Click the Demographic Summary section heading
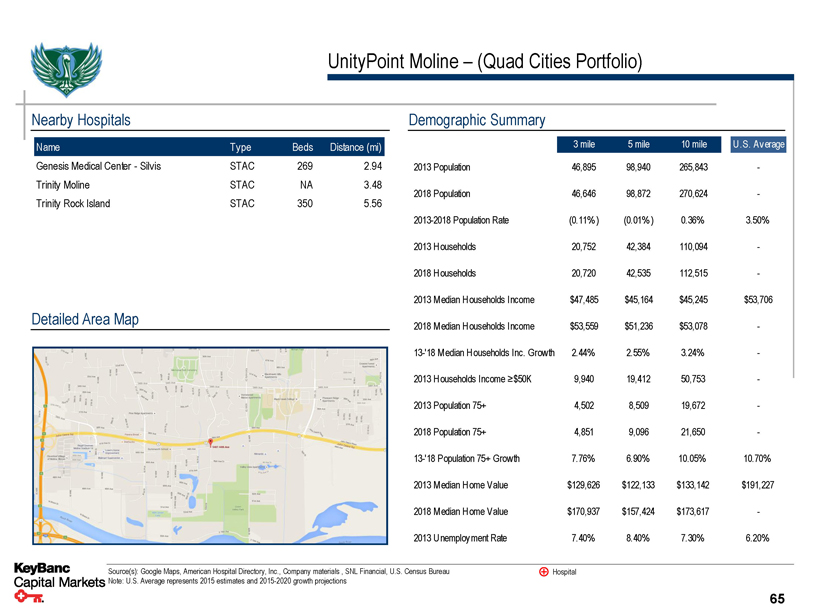The image size is (820, 615). [x=477, y=120]
